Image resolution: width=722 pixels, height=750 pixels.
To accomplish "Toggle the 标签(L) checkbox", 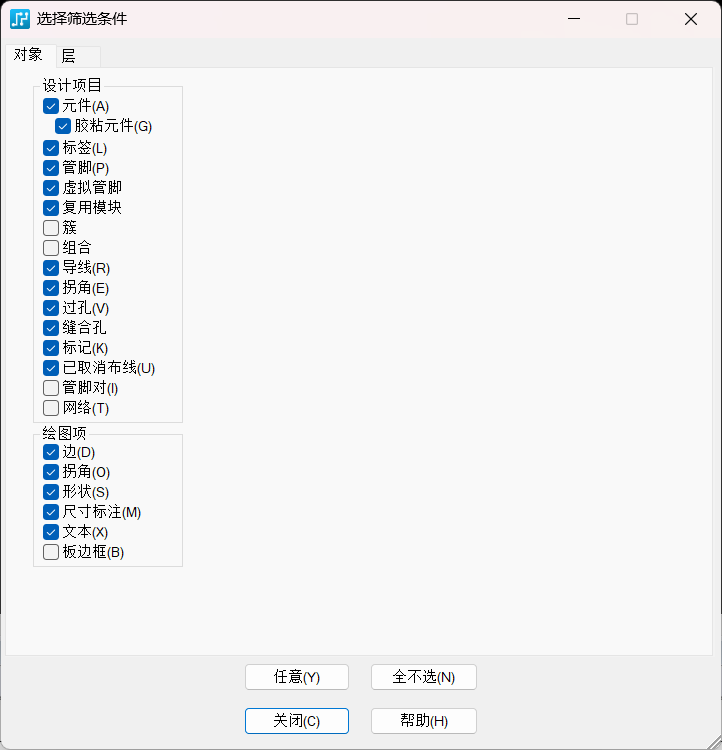I will point(51,148).
